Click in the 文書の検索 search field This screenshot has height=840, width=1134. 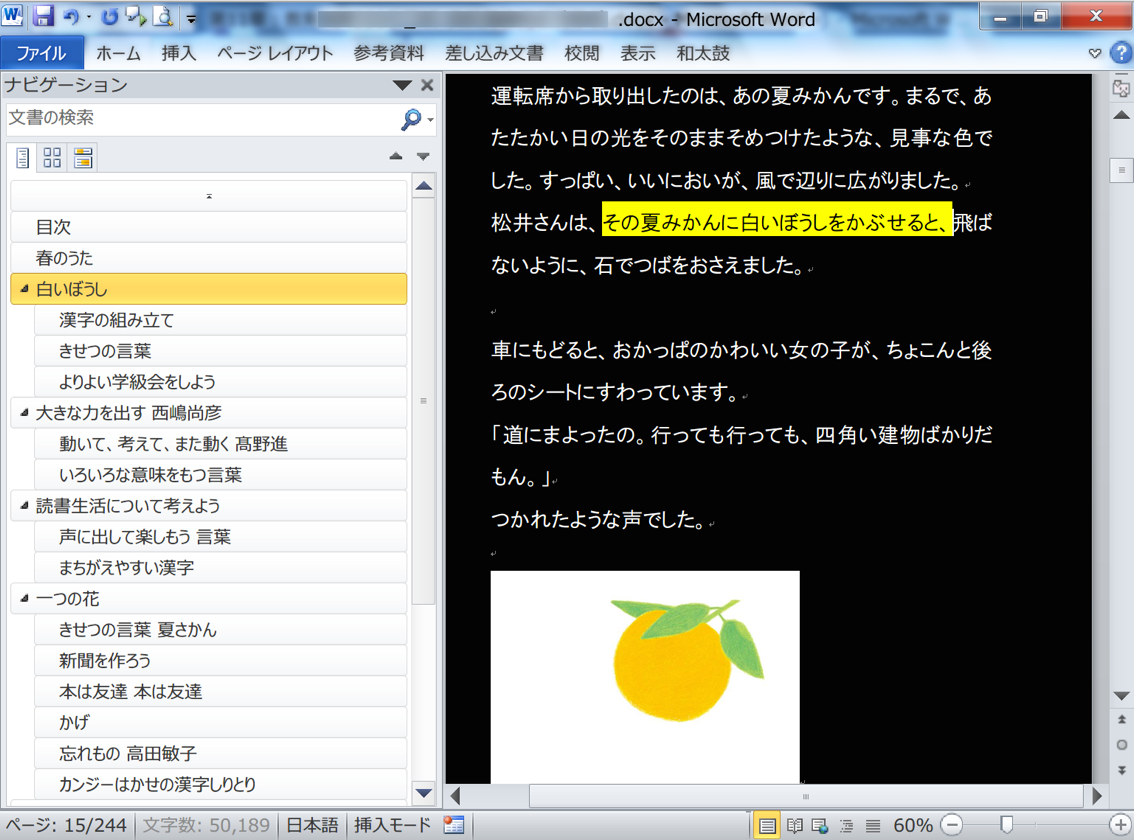200,119
